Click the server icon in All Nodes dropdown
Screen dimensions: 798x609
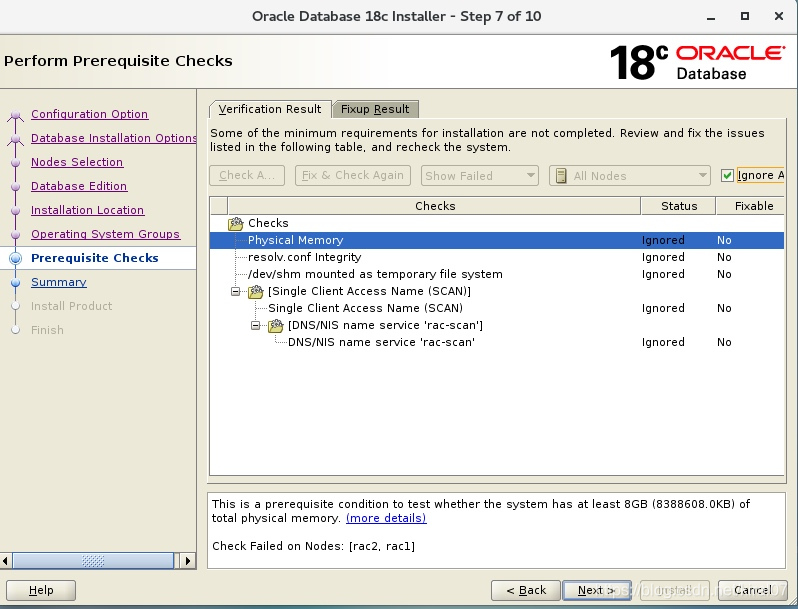[x=561, y=176]
